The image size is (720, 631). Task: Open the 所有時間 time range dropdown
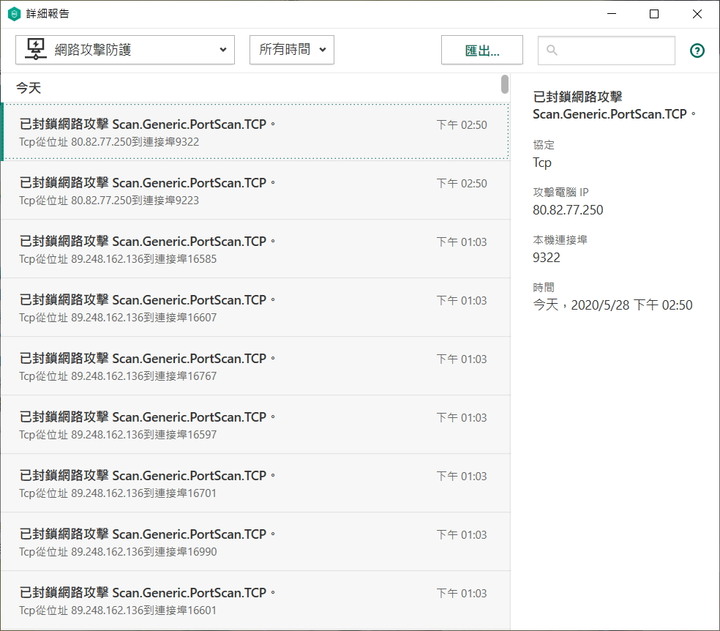(x=292, y=50)
